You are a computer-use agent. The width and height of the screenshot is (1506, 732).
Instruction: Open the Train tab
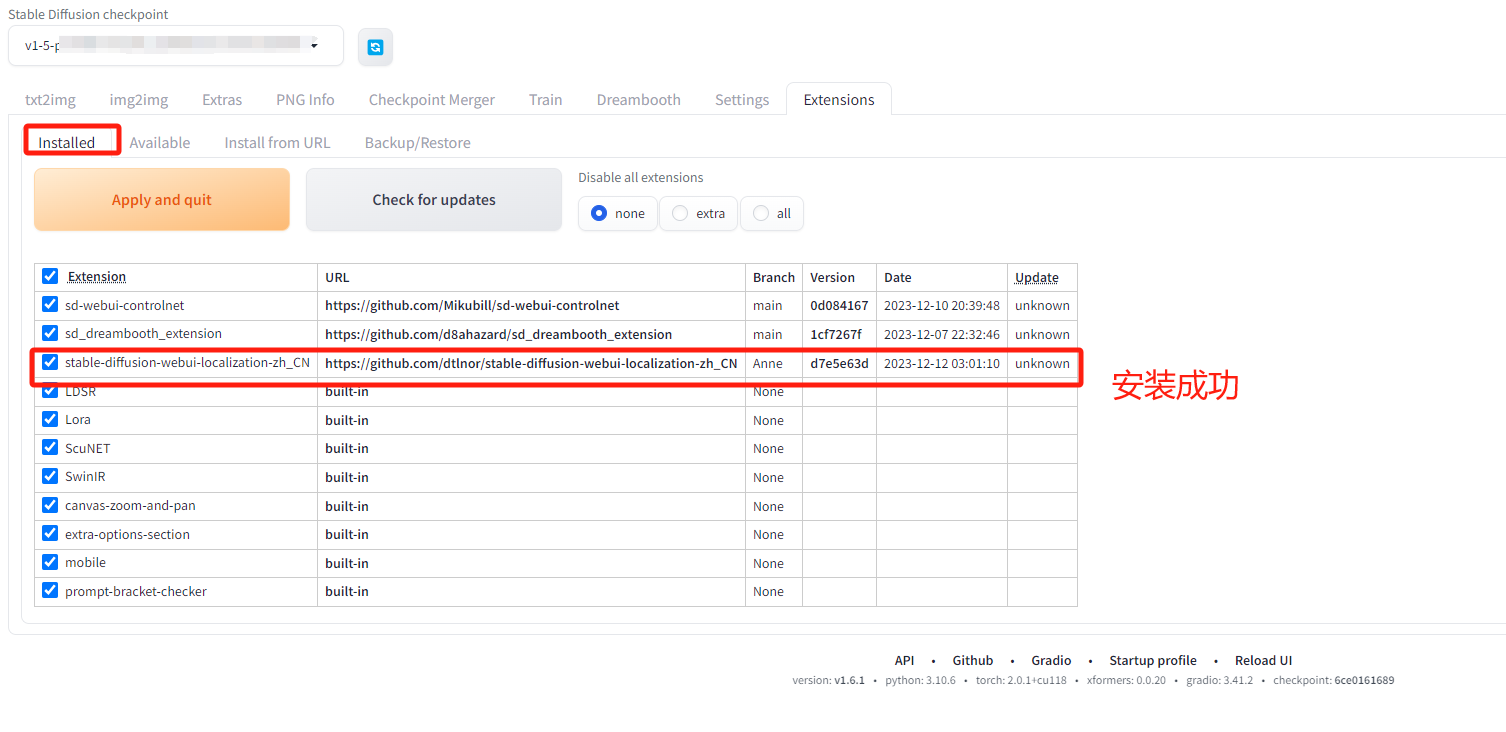tap(546, 100)
